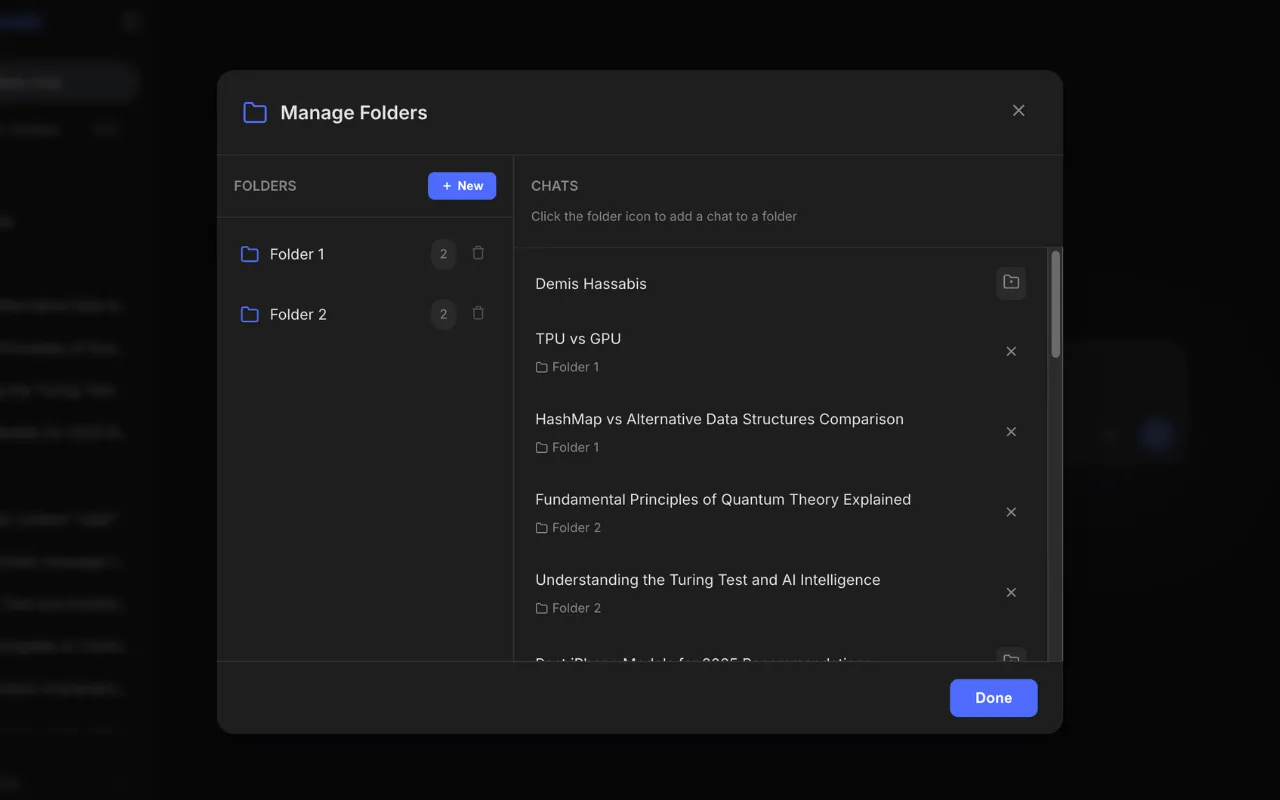Delete Folder 1 using trash icon
This screenshot has height=800, width=1280.
[478, 254]
